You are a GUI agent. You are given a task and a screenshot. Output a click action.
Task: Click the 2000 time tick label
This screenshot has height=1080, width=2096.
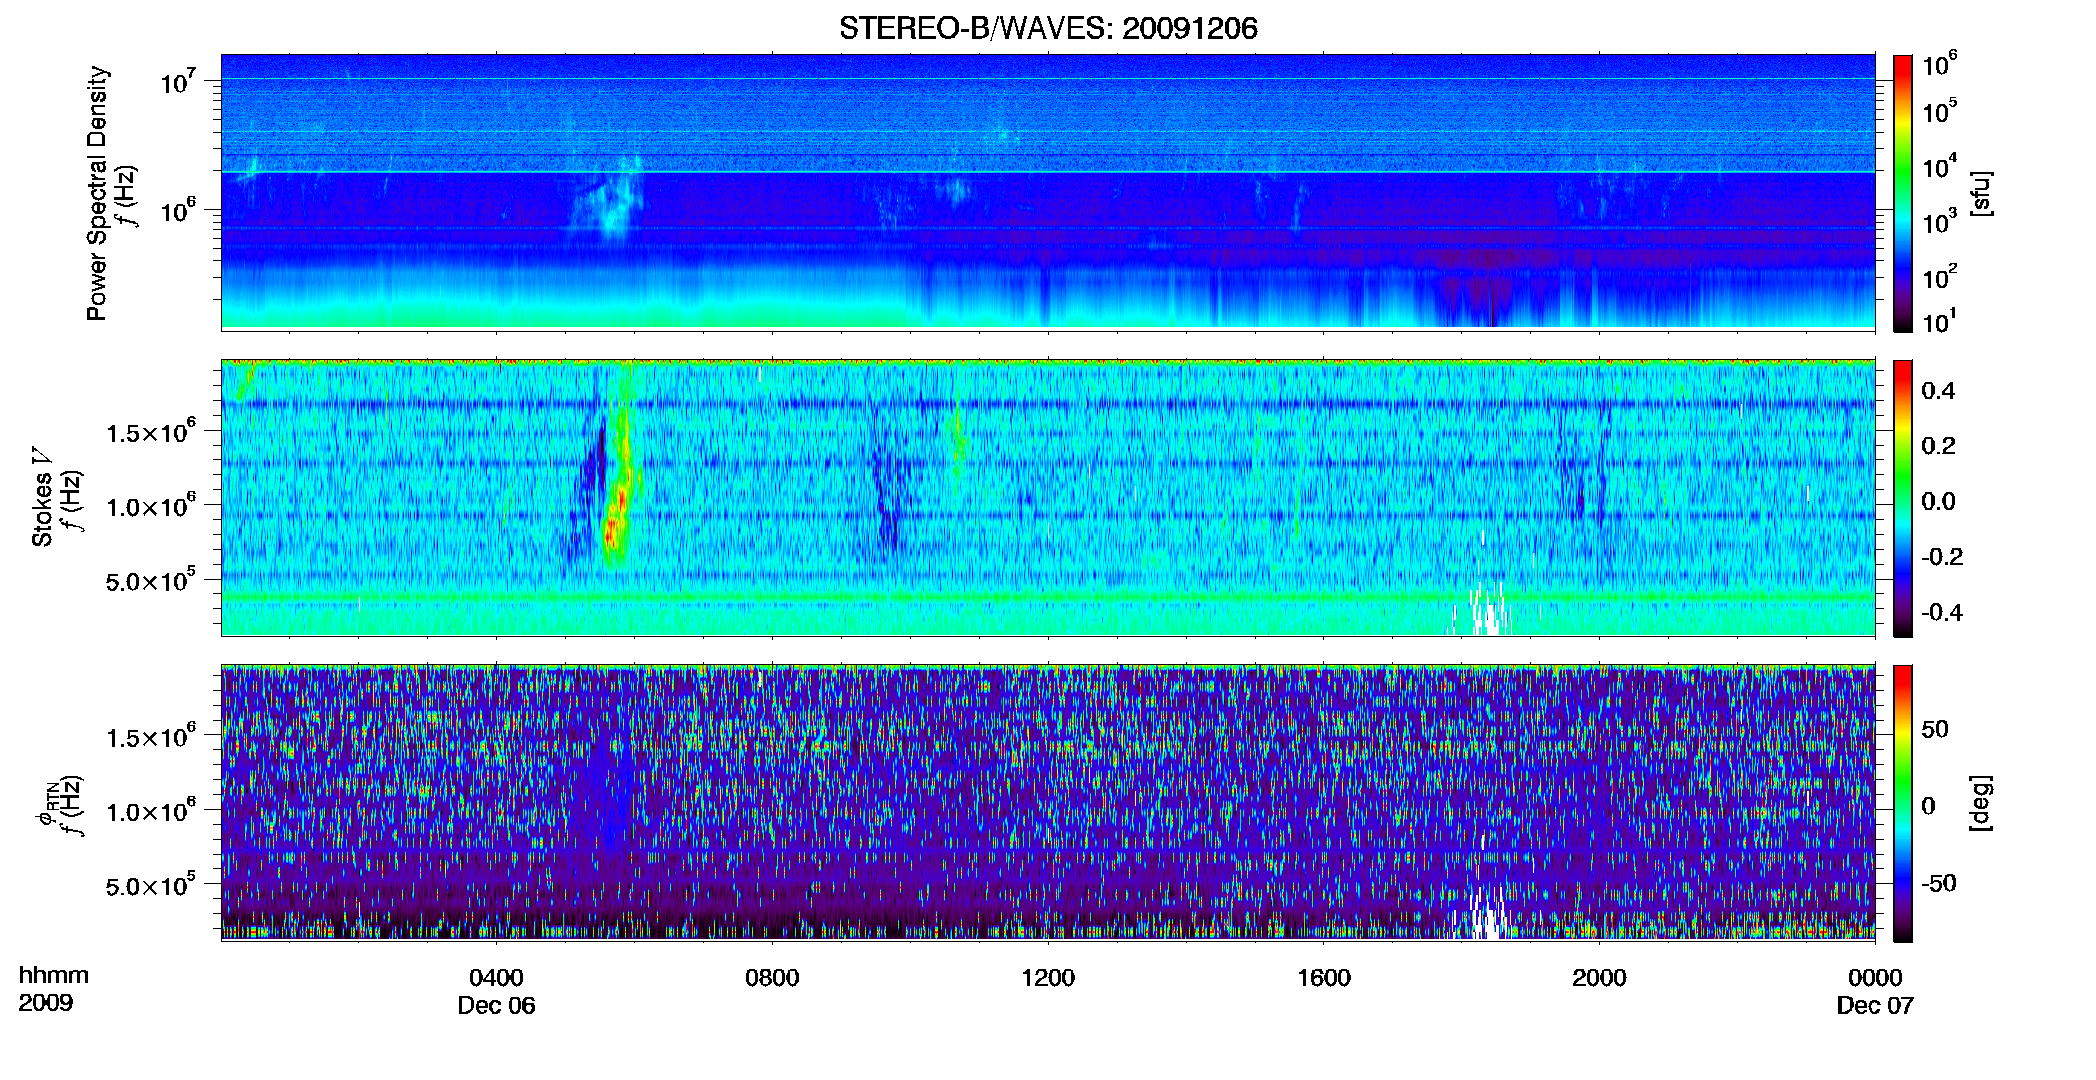(x=1599, y=978)
